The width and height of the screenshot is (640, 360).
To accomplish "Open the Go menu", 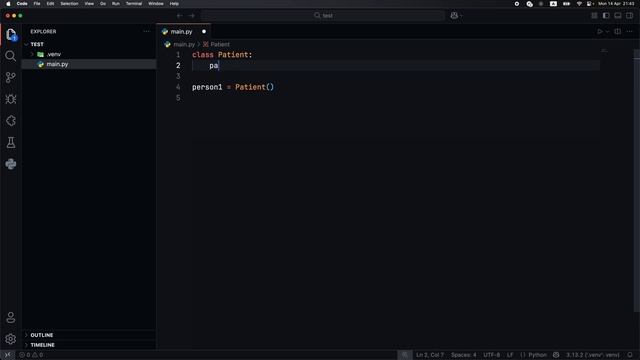I will 103,4.
